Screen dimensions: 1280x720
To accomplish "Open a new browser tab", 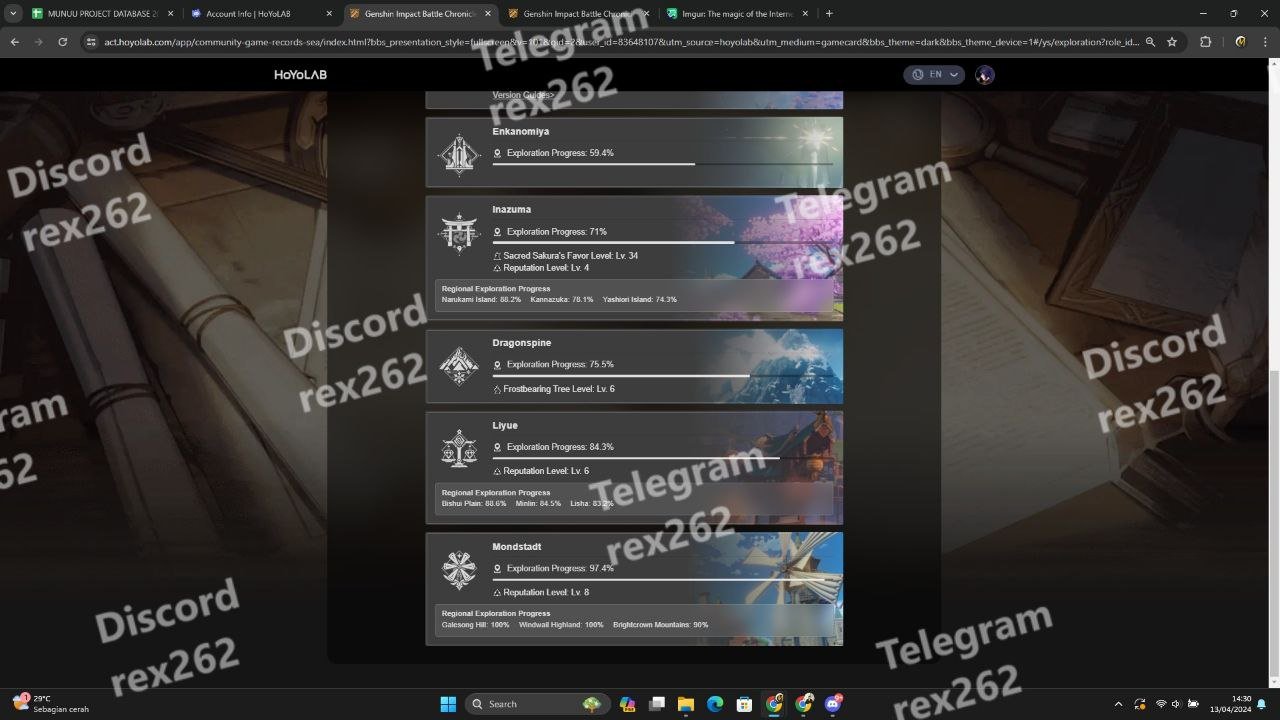I will tap(829, 14).
